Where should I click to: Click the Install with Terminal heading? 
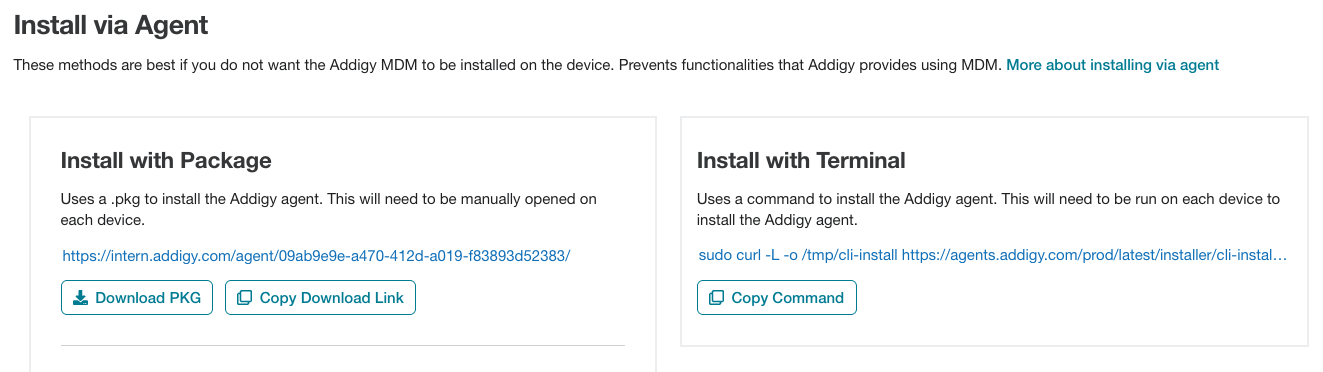click(801, 160)
